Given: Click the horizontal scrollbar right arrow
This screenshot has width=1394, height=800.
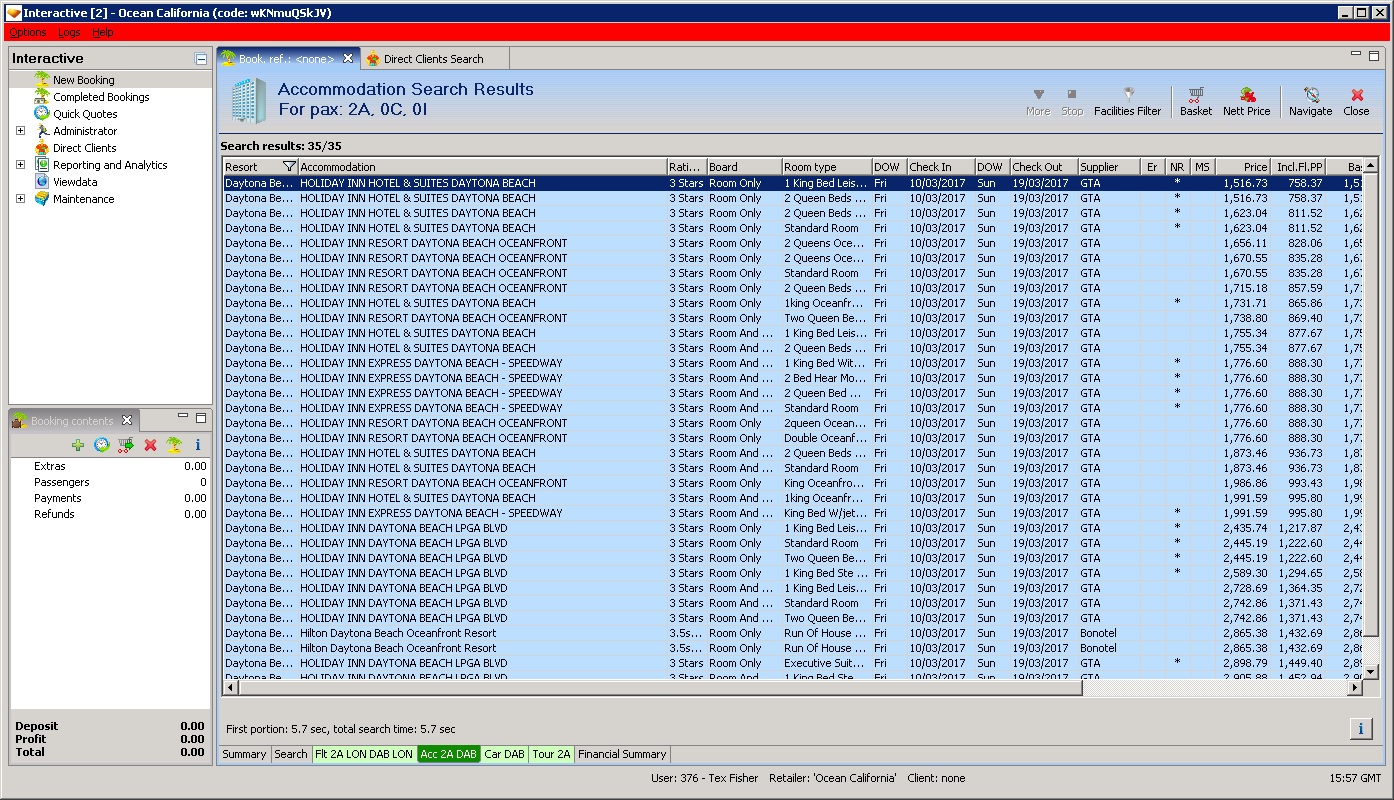Looking at the screenshot, I should (x=1357, y=688).
